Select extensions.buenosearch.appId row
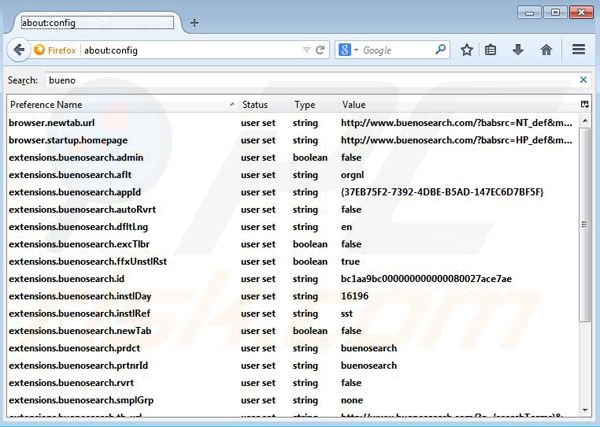This screenshot has height=427, width=600. 292,192
